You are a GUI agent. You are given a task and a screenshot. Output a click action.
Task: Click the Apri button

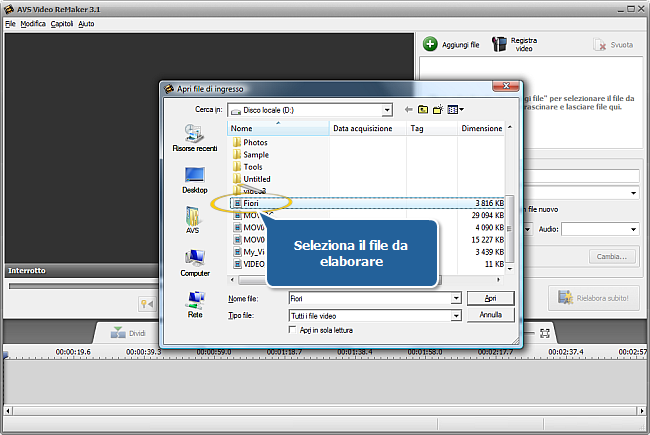tap(490, 298)
